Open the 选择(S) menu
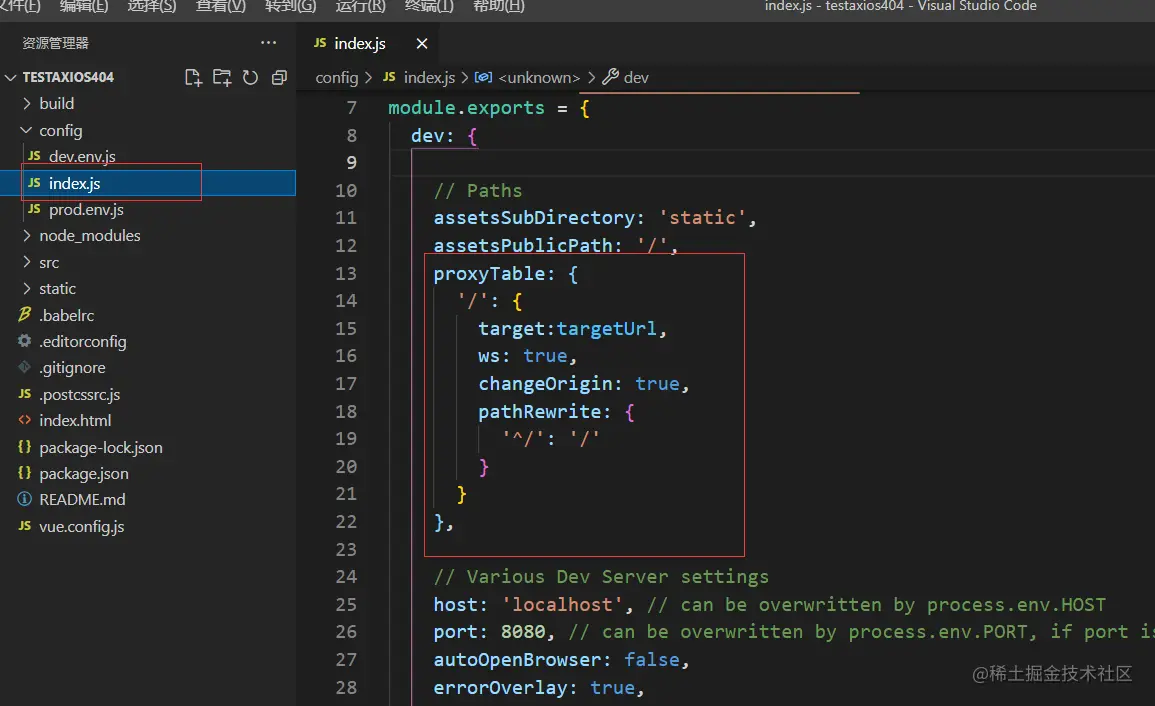 point(152,6)
